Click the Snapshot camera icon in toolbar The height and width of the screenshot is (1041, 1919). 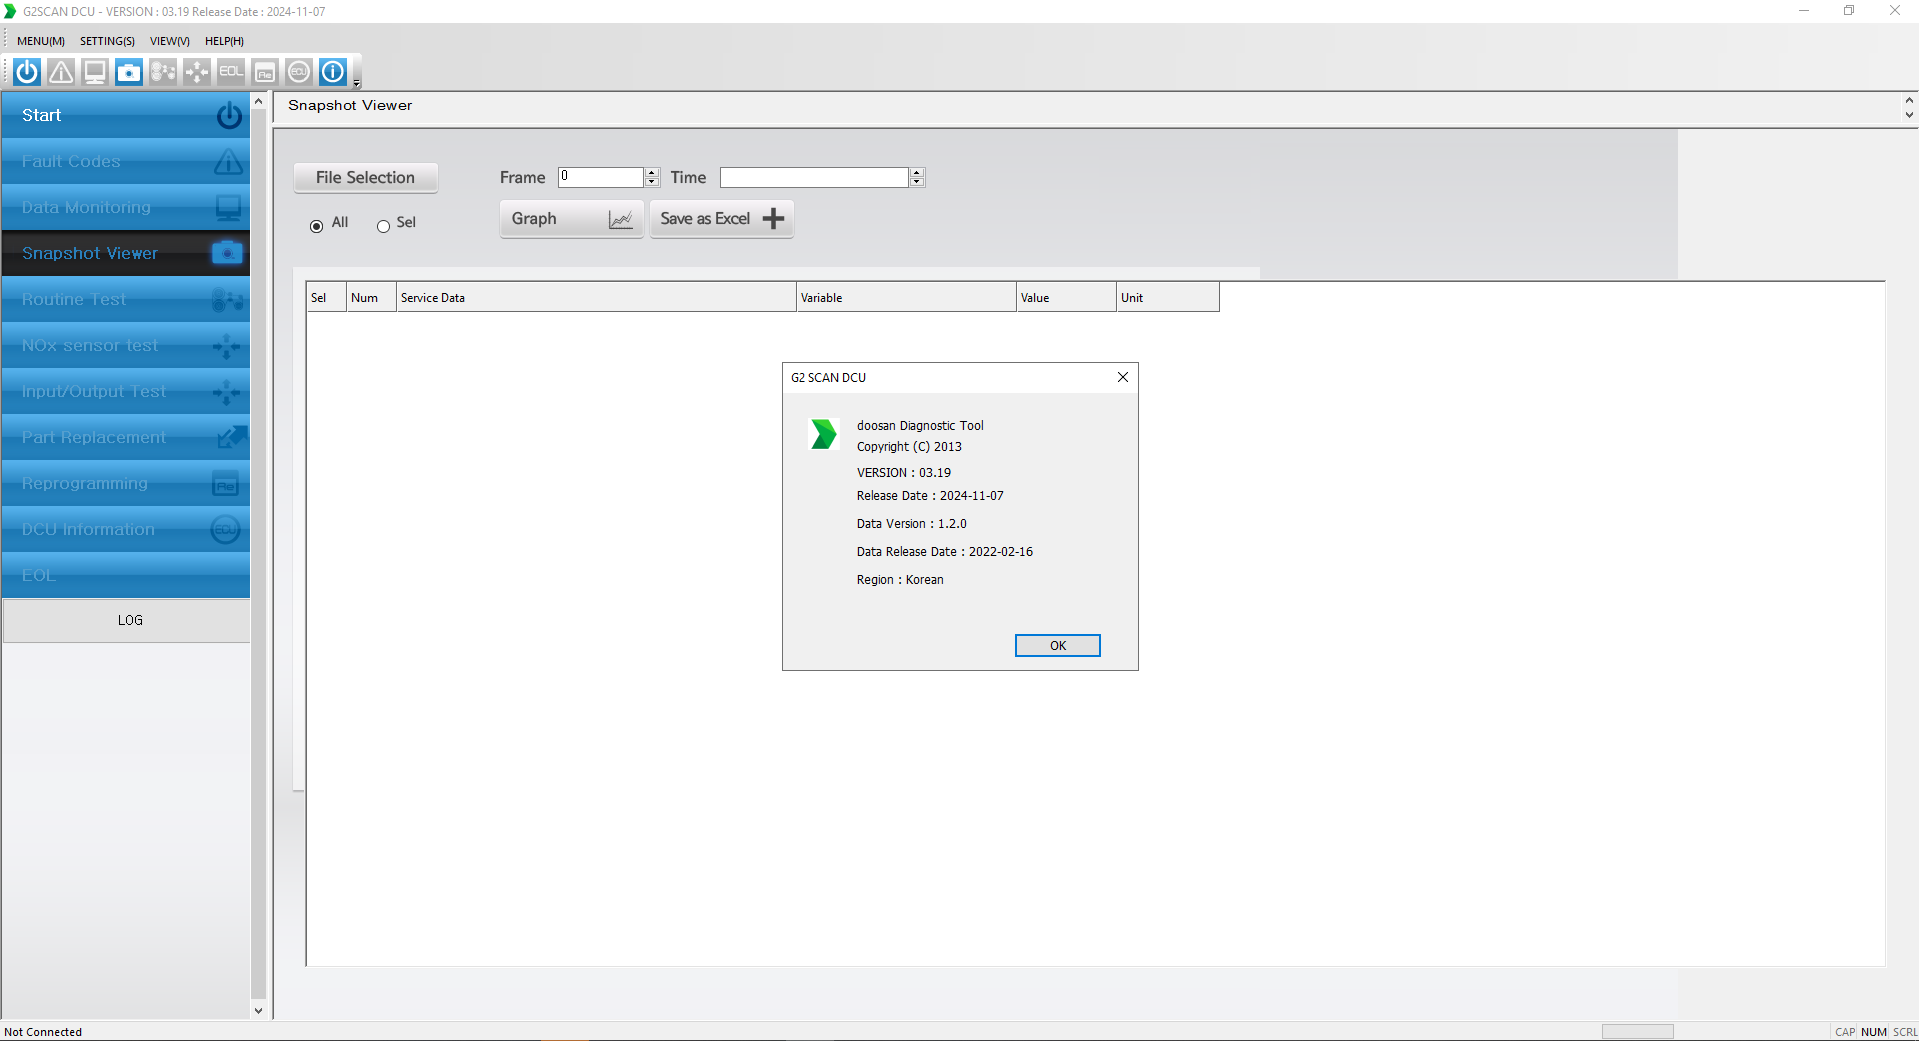click(129, 72)
